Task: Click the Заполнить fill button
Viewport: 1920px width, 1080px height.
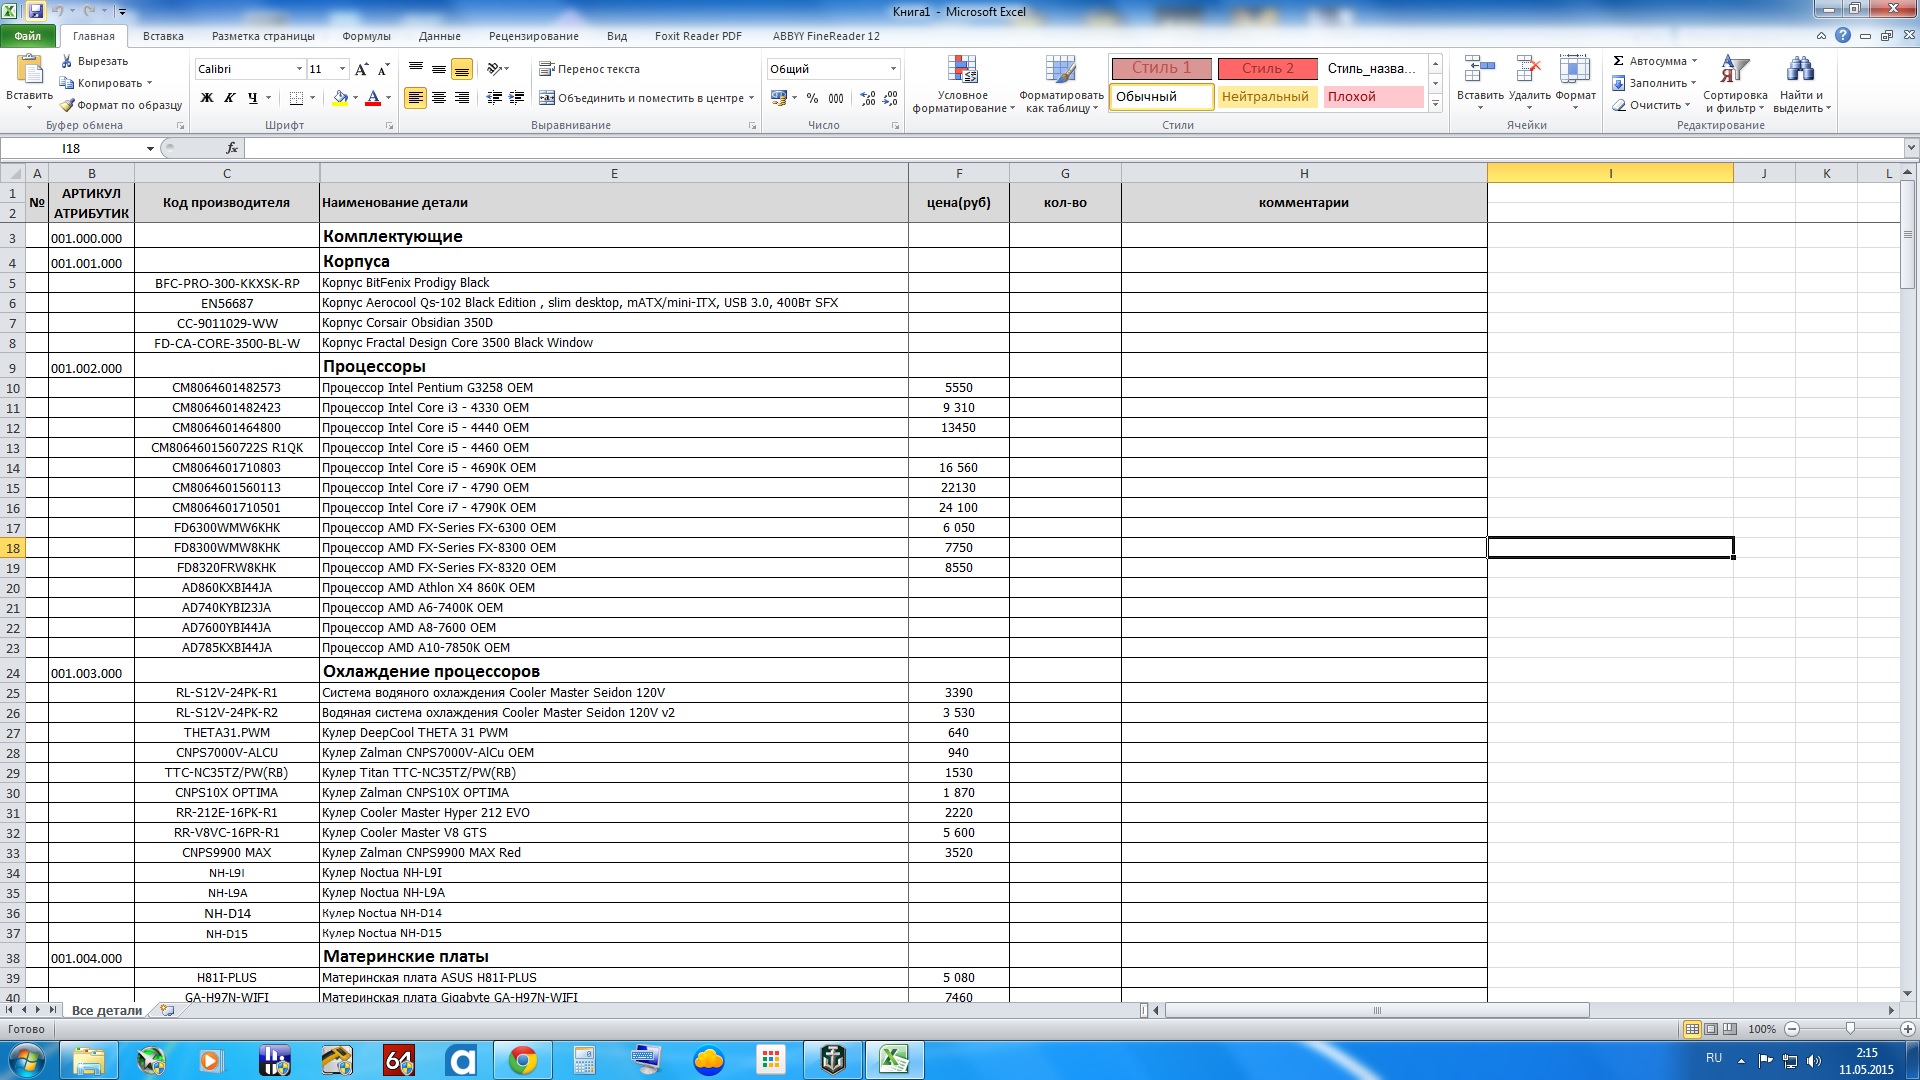Action: pos(1654,83)
